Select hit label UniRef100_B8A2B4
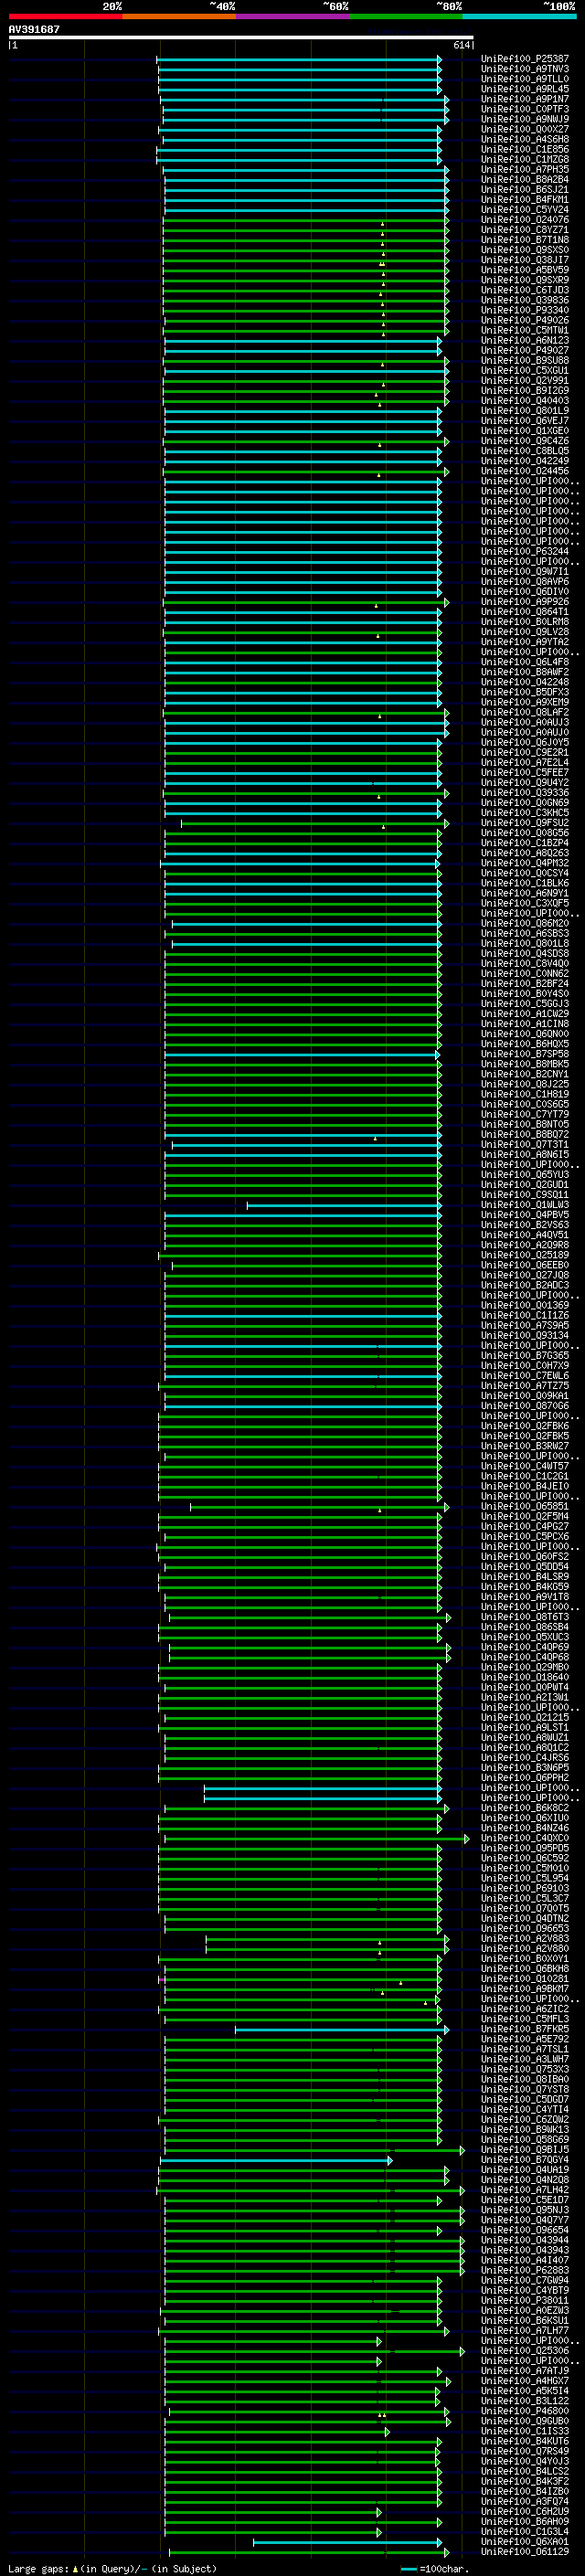The image size is (585, 2576). pyautogui.click(x=525, y=179)
